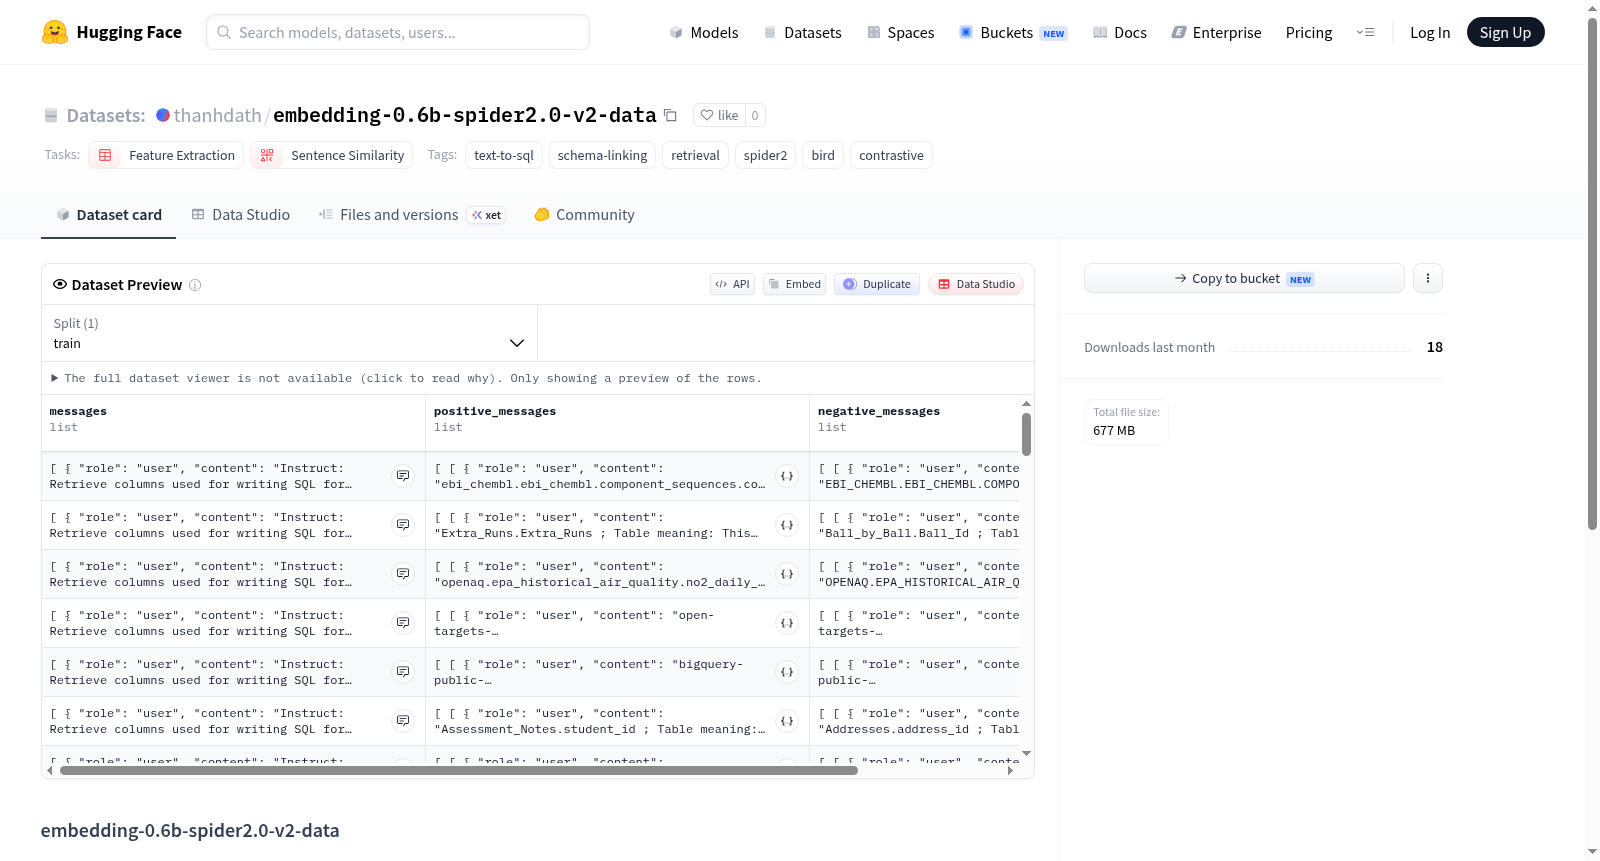Click Copy to bucket button
The image size is (1600, 861).
[x=1244, y=278]
